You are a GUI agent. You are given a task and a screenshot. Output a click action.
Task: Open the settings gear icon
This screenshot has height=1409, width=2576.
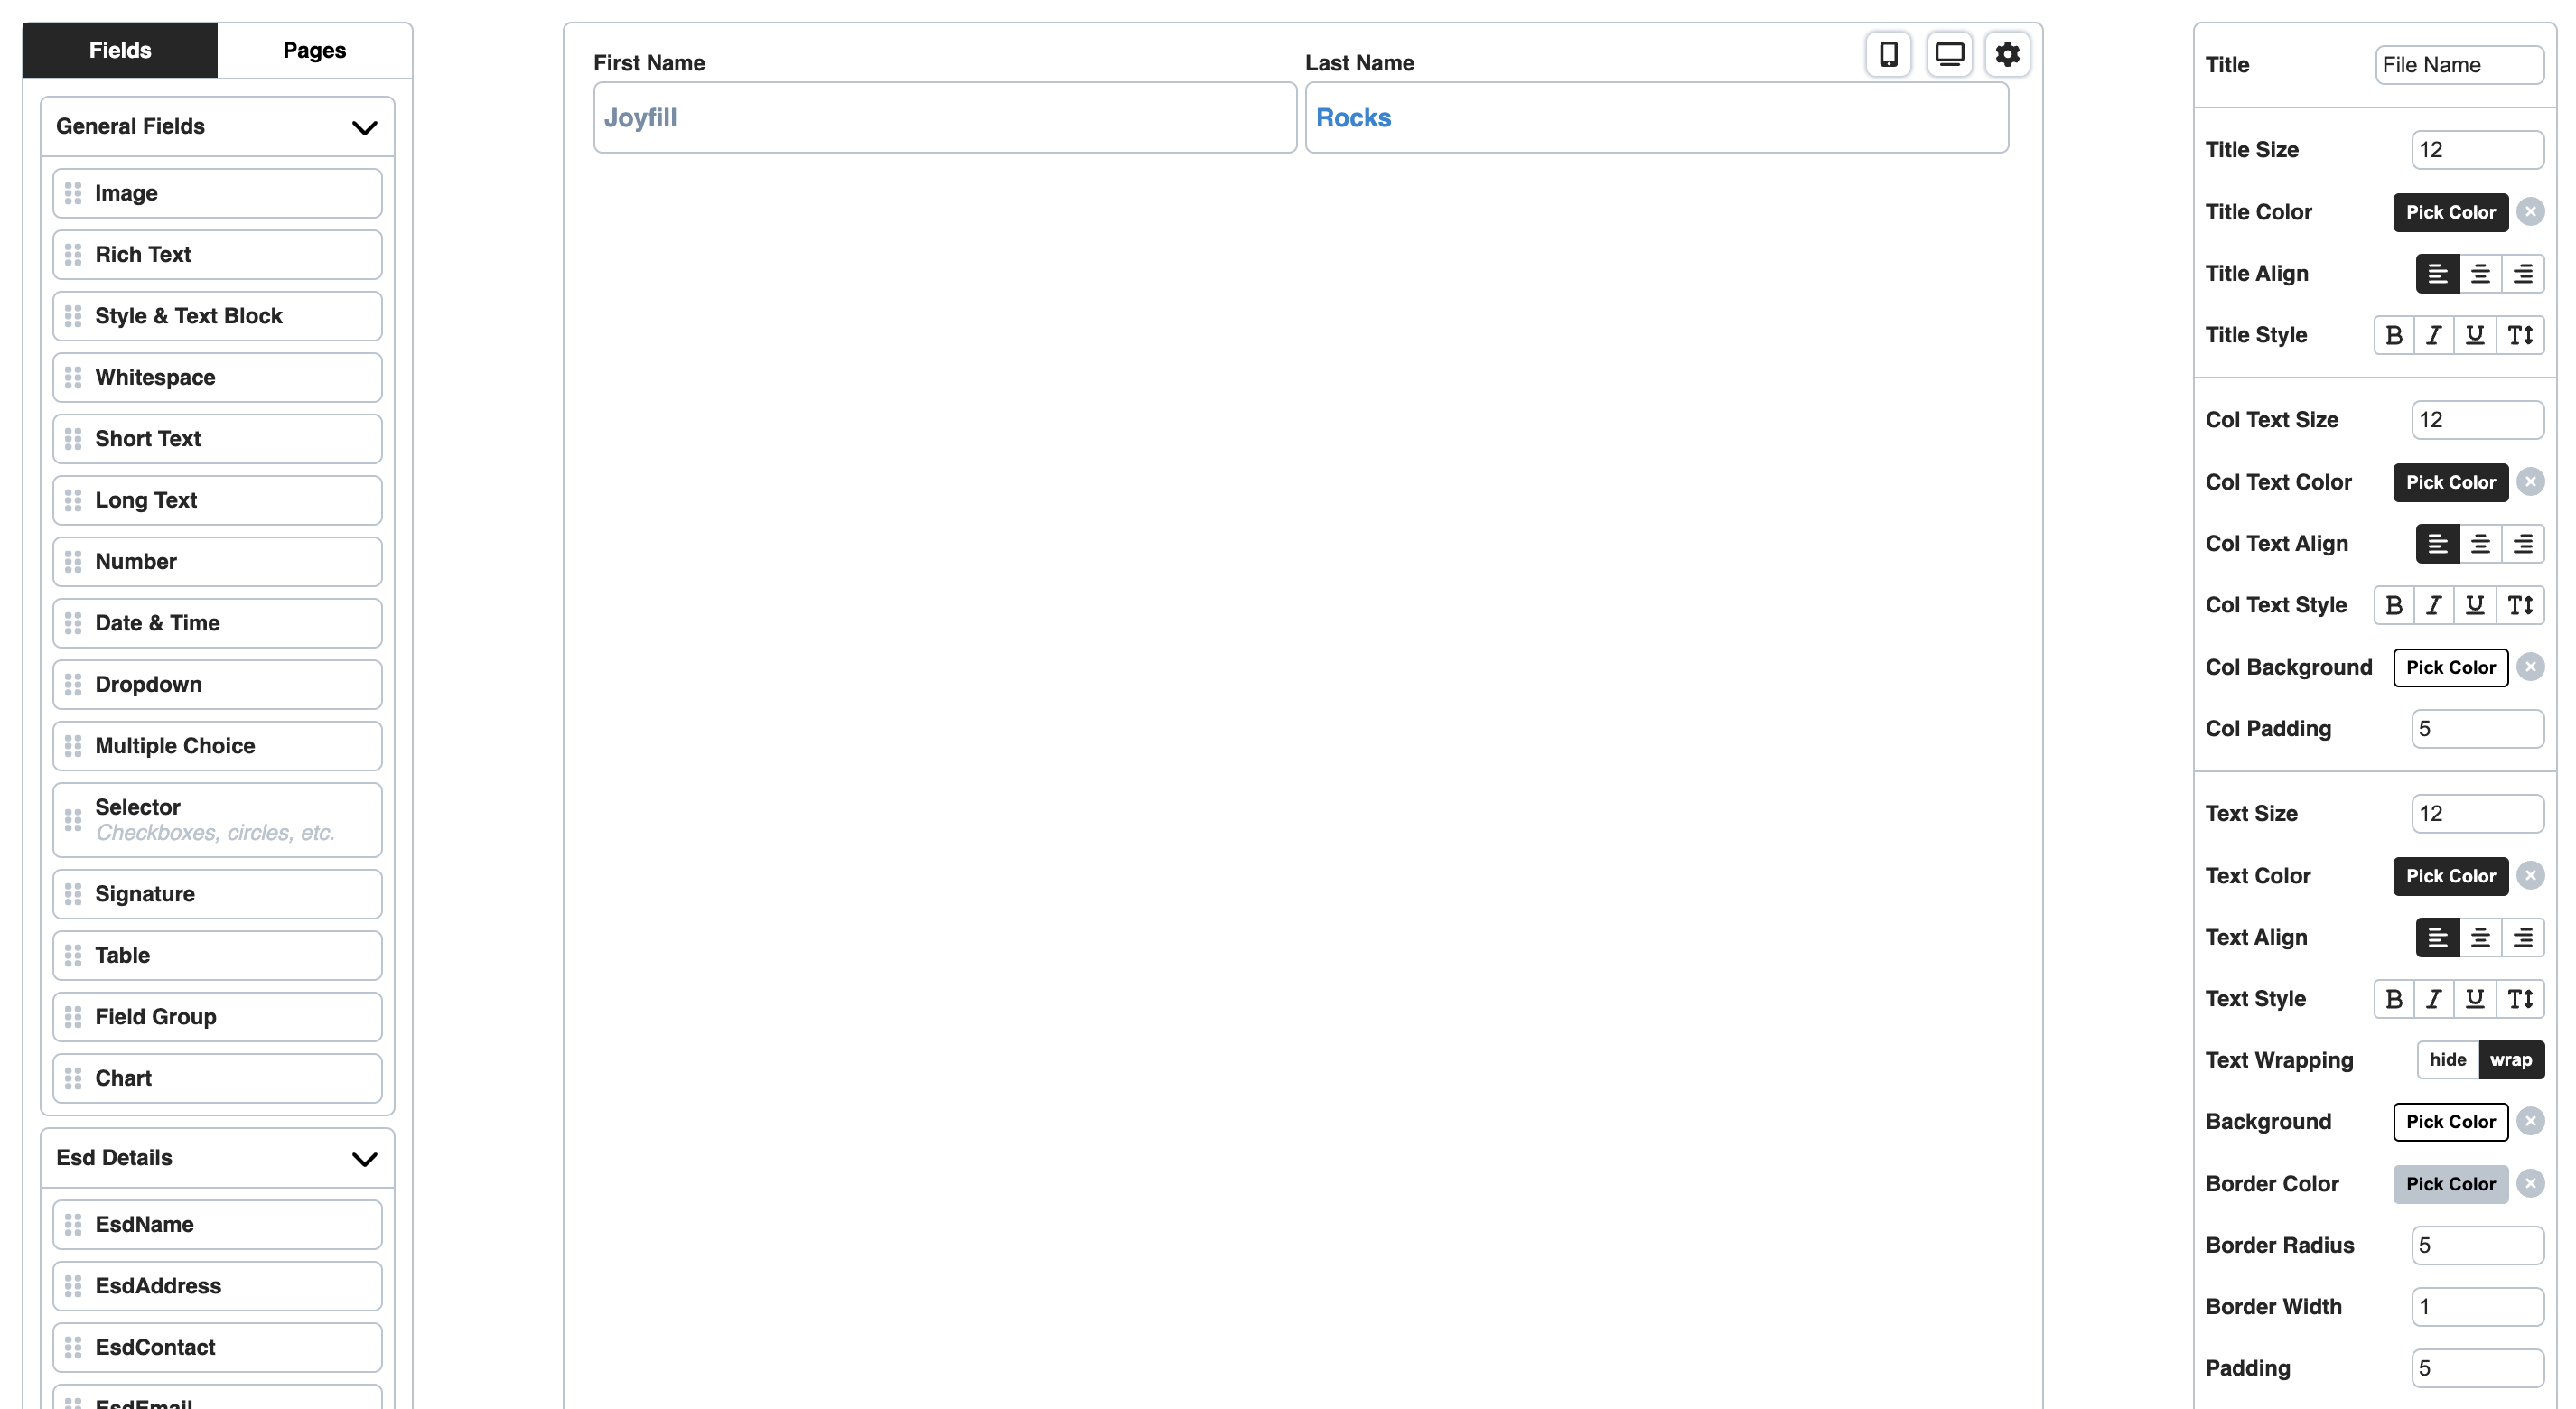pos(2007,54)
